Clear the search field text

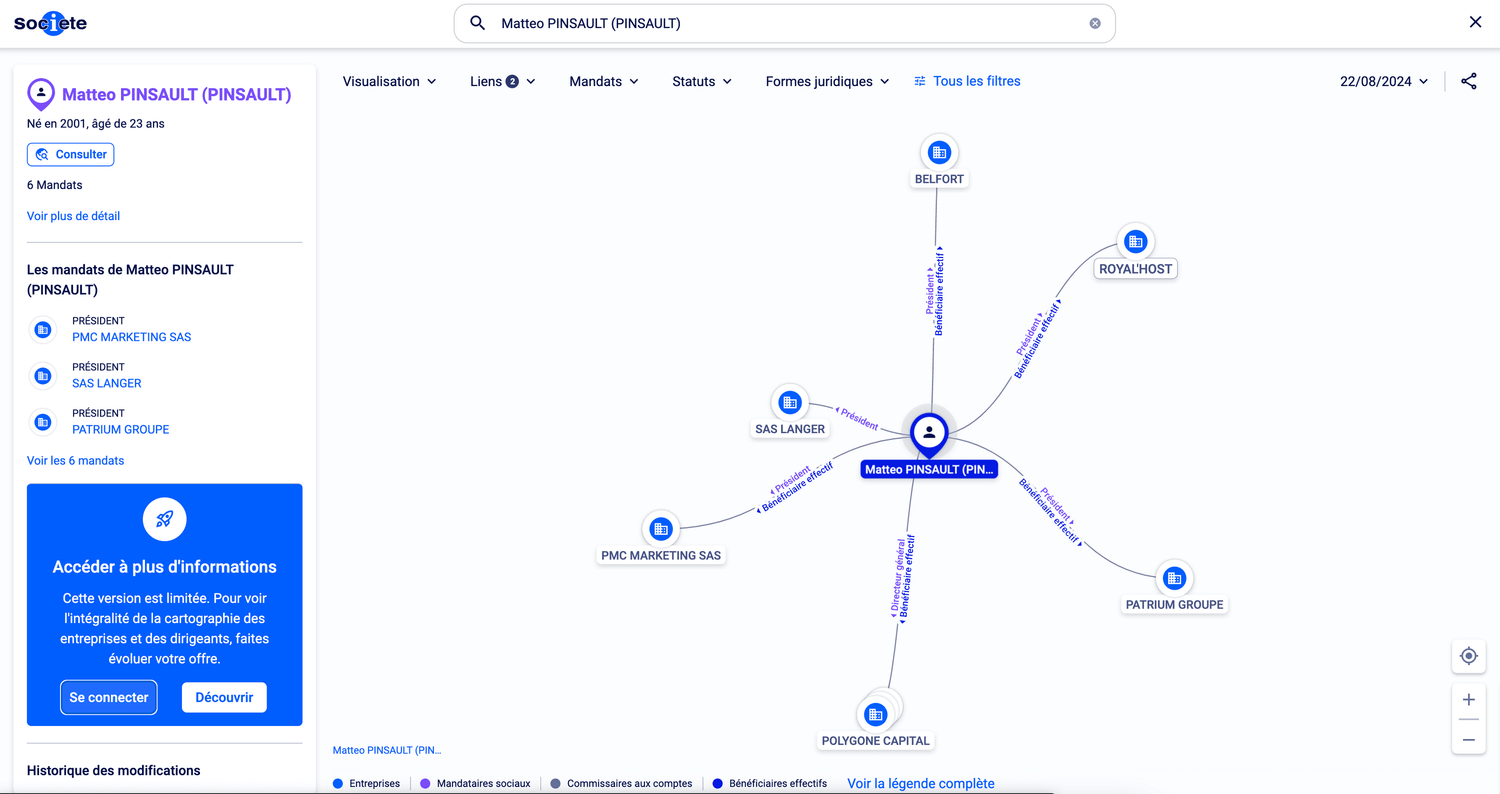pyautogui.click(x=1095, y=23)
